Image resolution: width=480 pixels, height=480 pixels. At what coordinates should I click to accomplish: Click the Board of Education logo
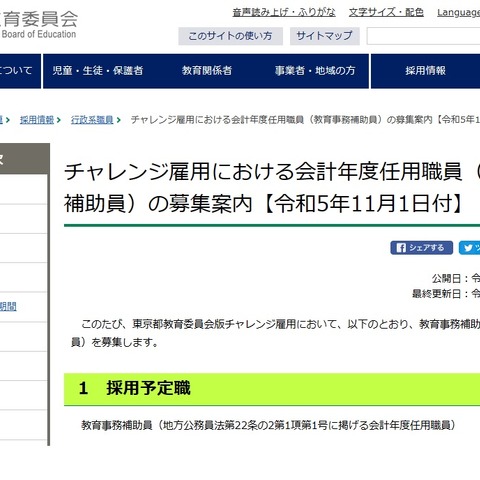39,25
